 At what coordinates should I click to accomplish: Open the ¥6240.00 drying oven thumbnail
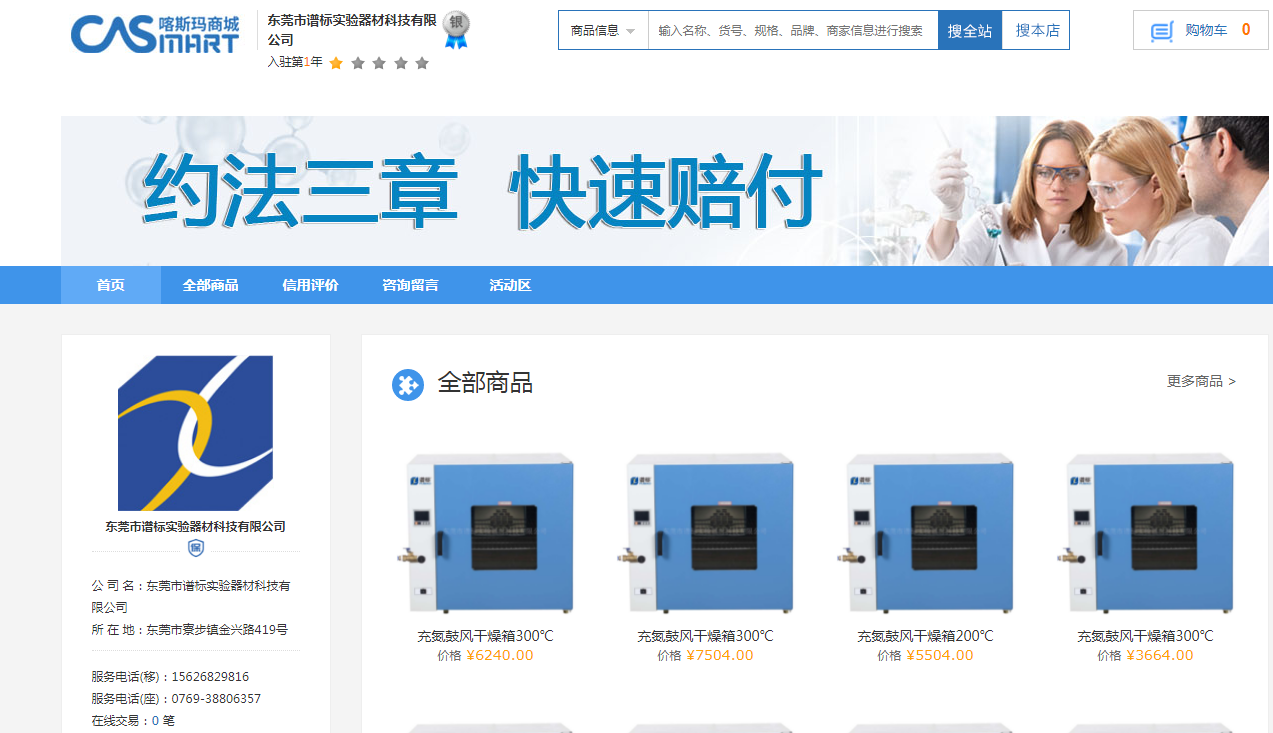pos(490,533)
